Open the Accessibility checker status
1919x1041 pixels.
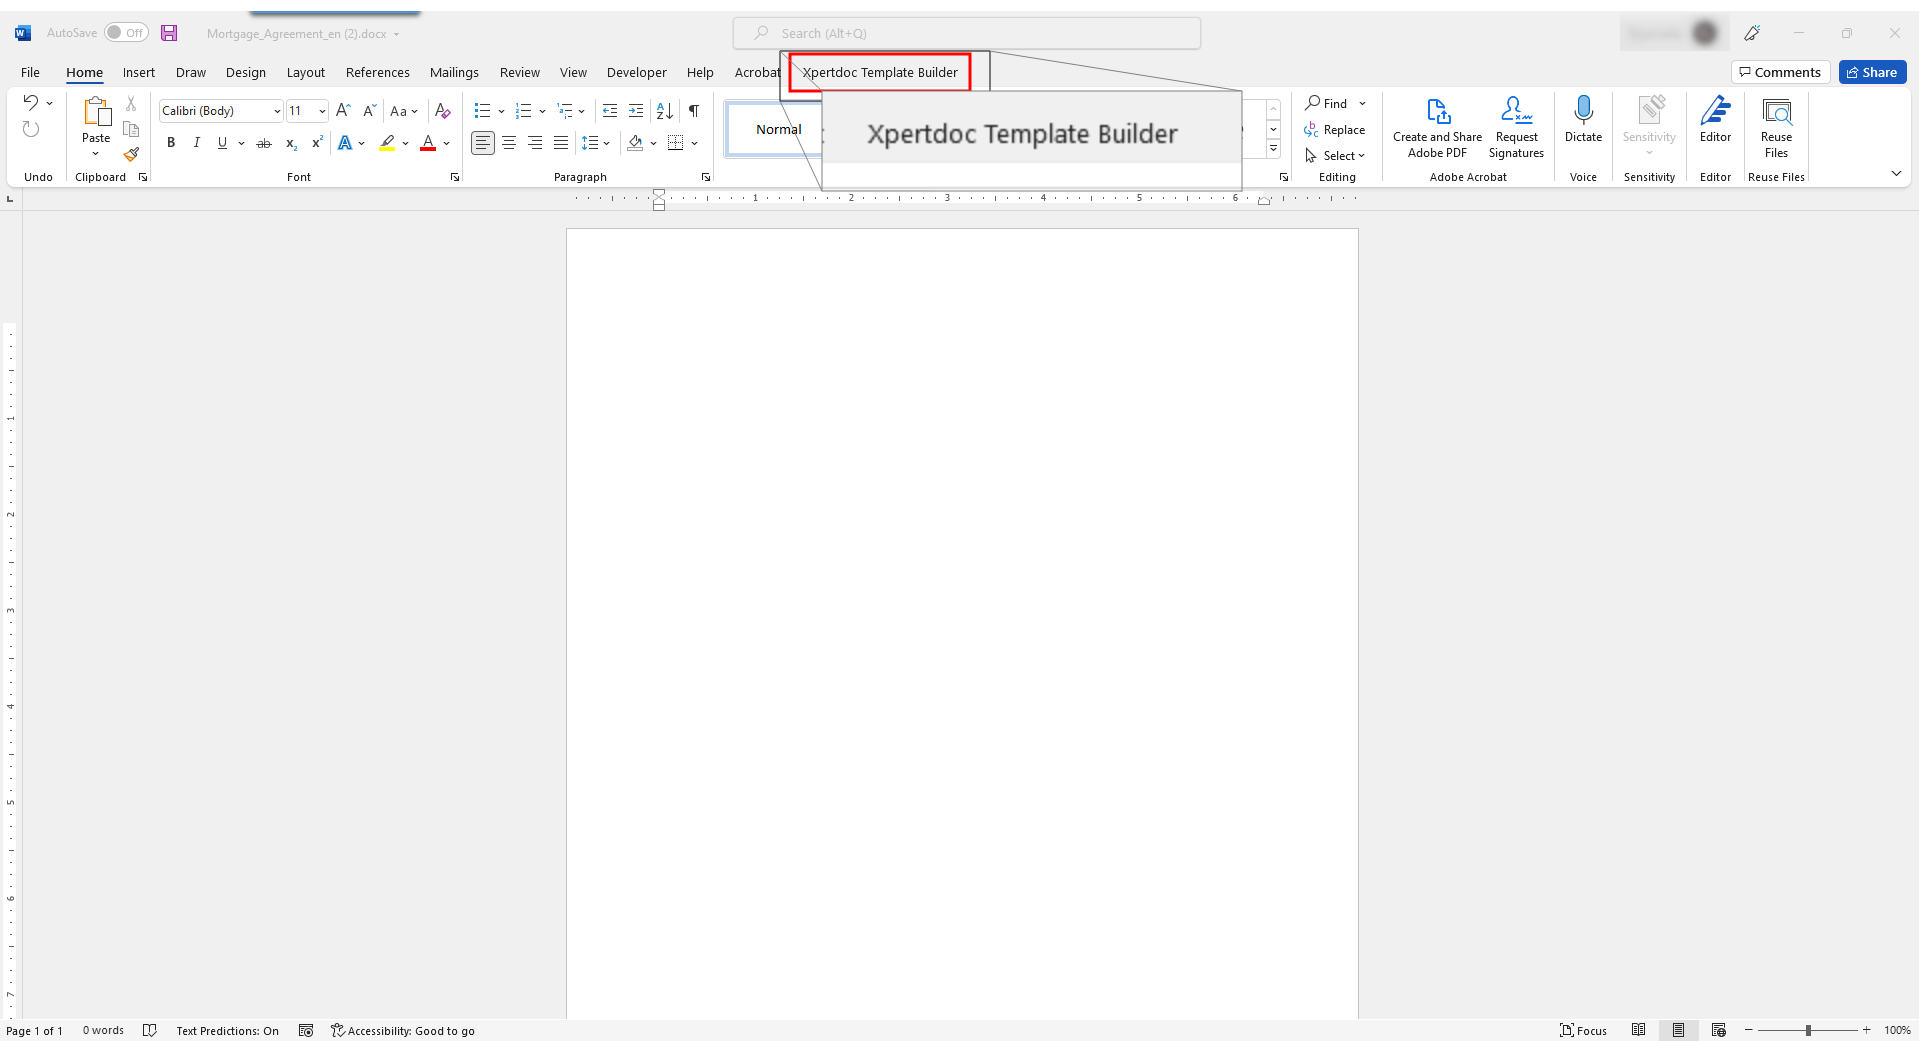coord(403,1031)
